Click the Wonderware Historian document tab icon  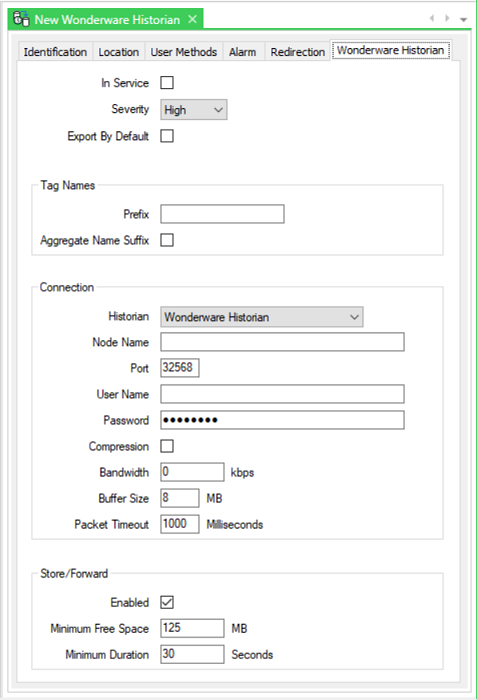point(21,19)
